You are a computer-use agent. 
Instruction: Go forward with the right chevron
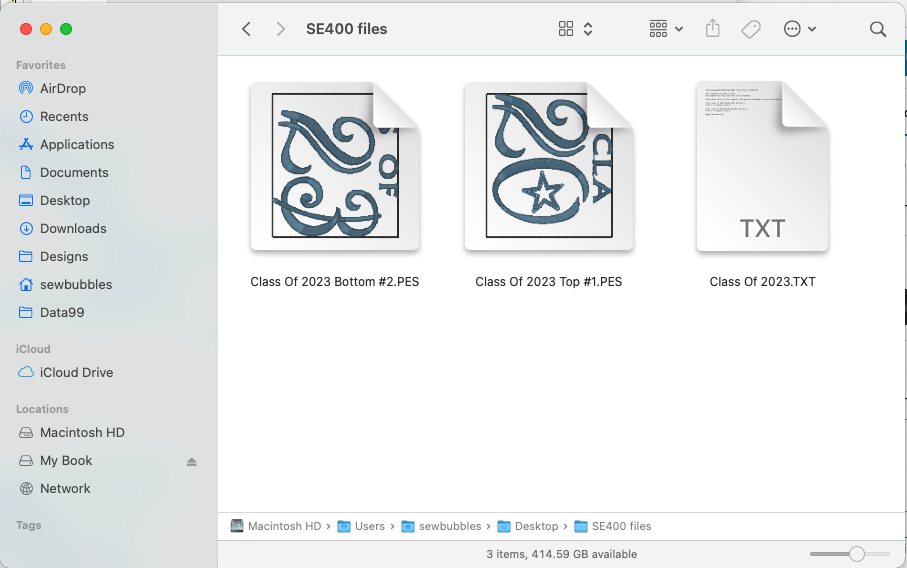[281, 29]
